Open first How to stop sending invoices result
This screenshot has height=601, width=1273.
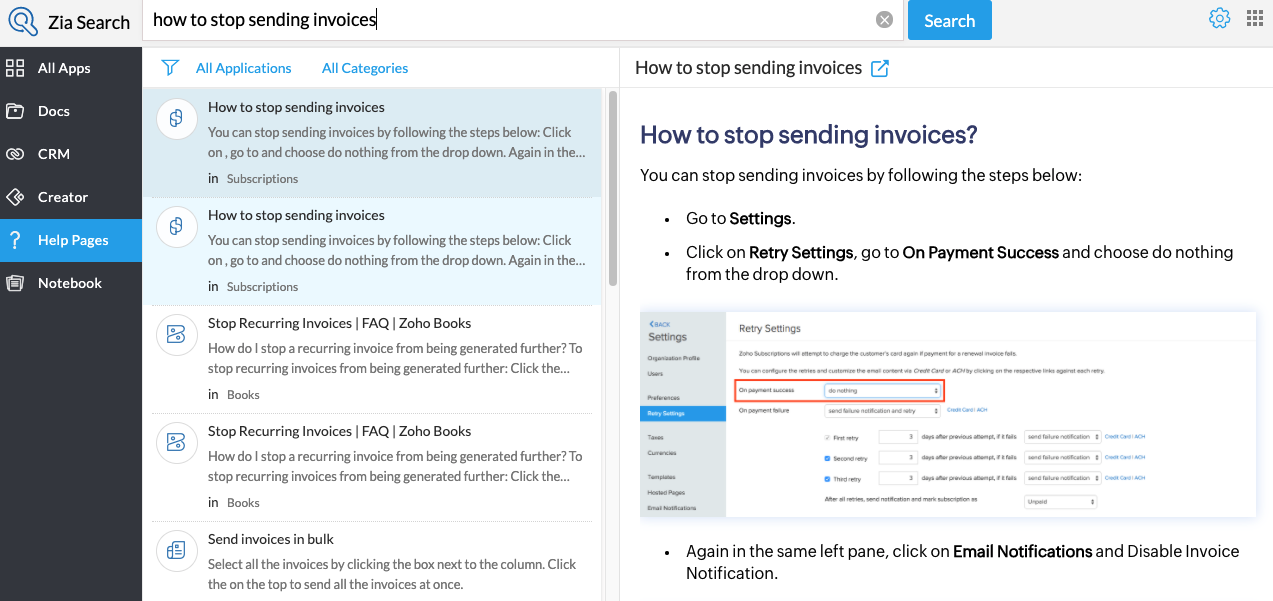click(372, 143)
